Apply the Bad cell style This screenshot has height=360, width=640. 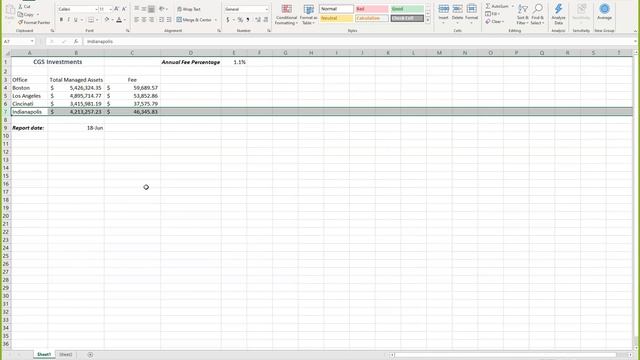point(371,9)
